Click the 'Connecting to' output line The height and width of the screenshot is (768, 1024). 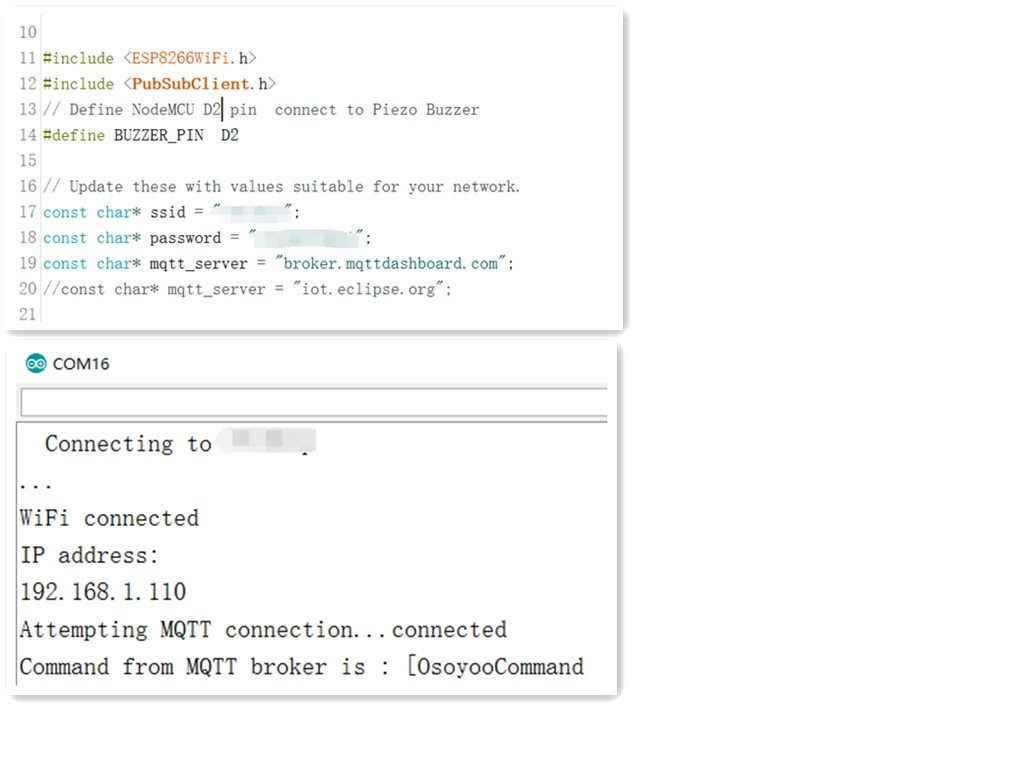pos(180,443)
